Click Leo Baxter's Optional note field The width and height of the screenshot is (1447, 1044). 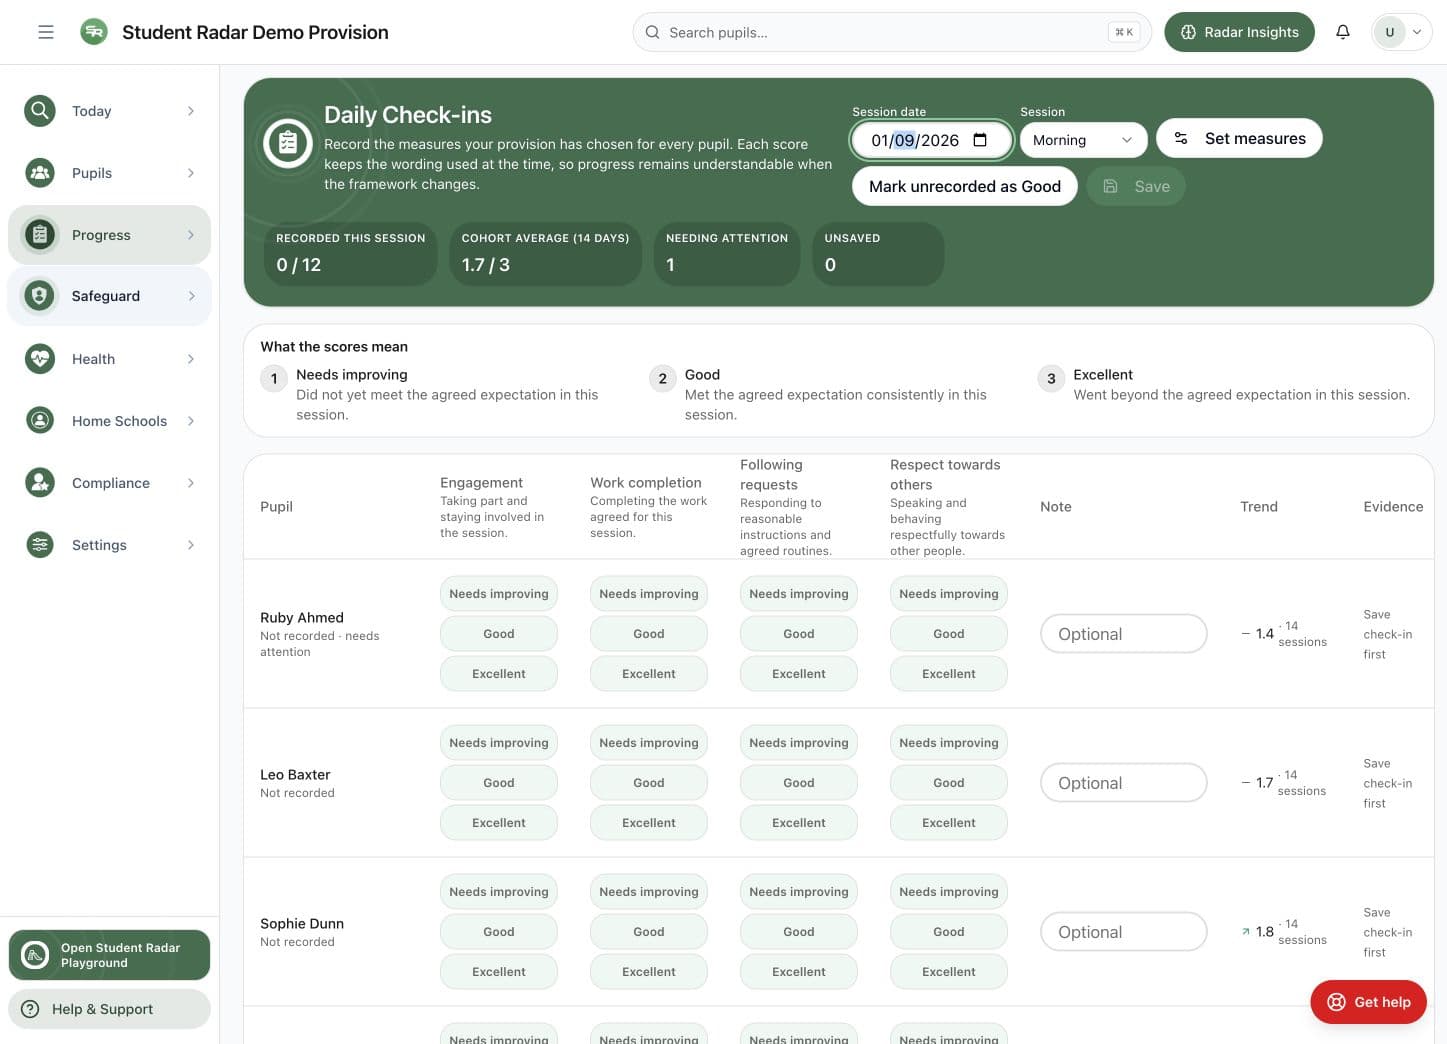(x=1124, y=783)
